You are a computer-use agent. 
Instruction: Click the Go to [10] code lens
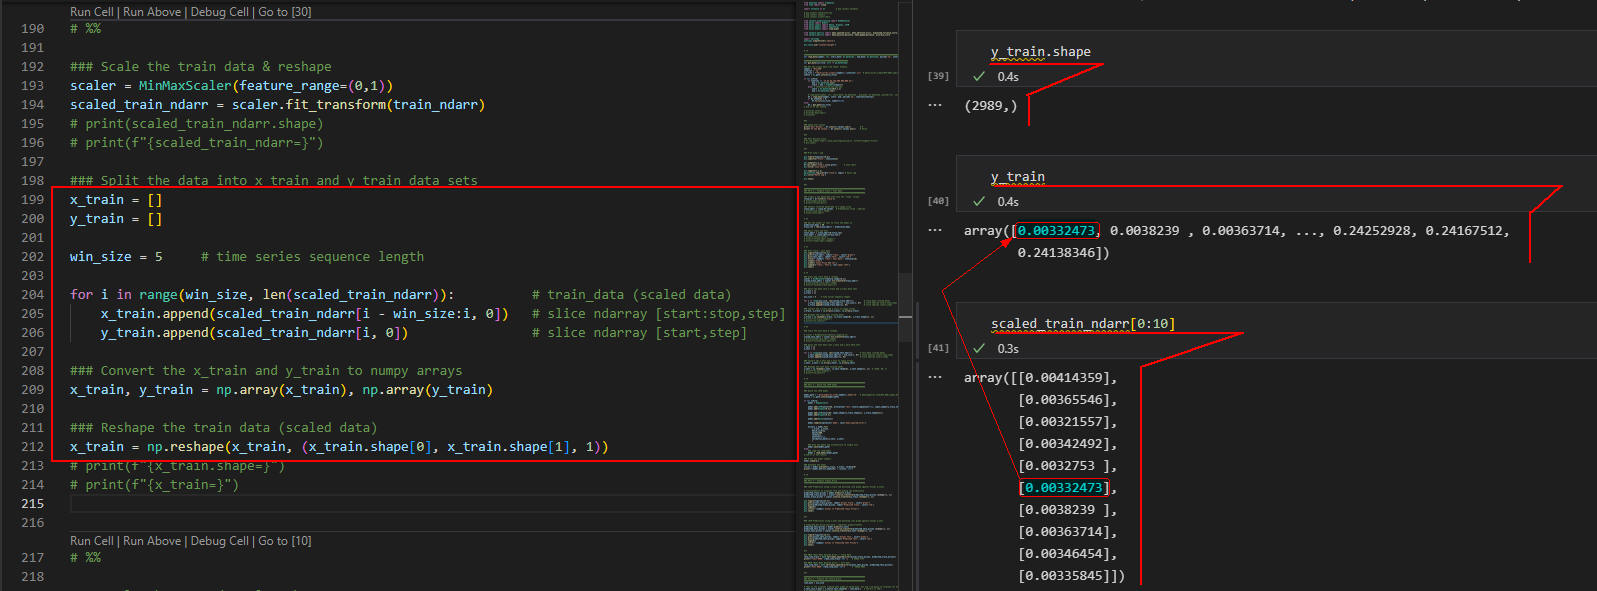pyautogui.click(x=285, y=541)
